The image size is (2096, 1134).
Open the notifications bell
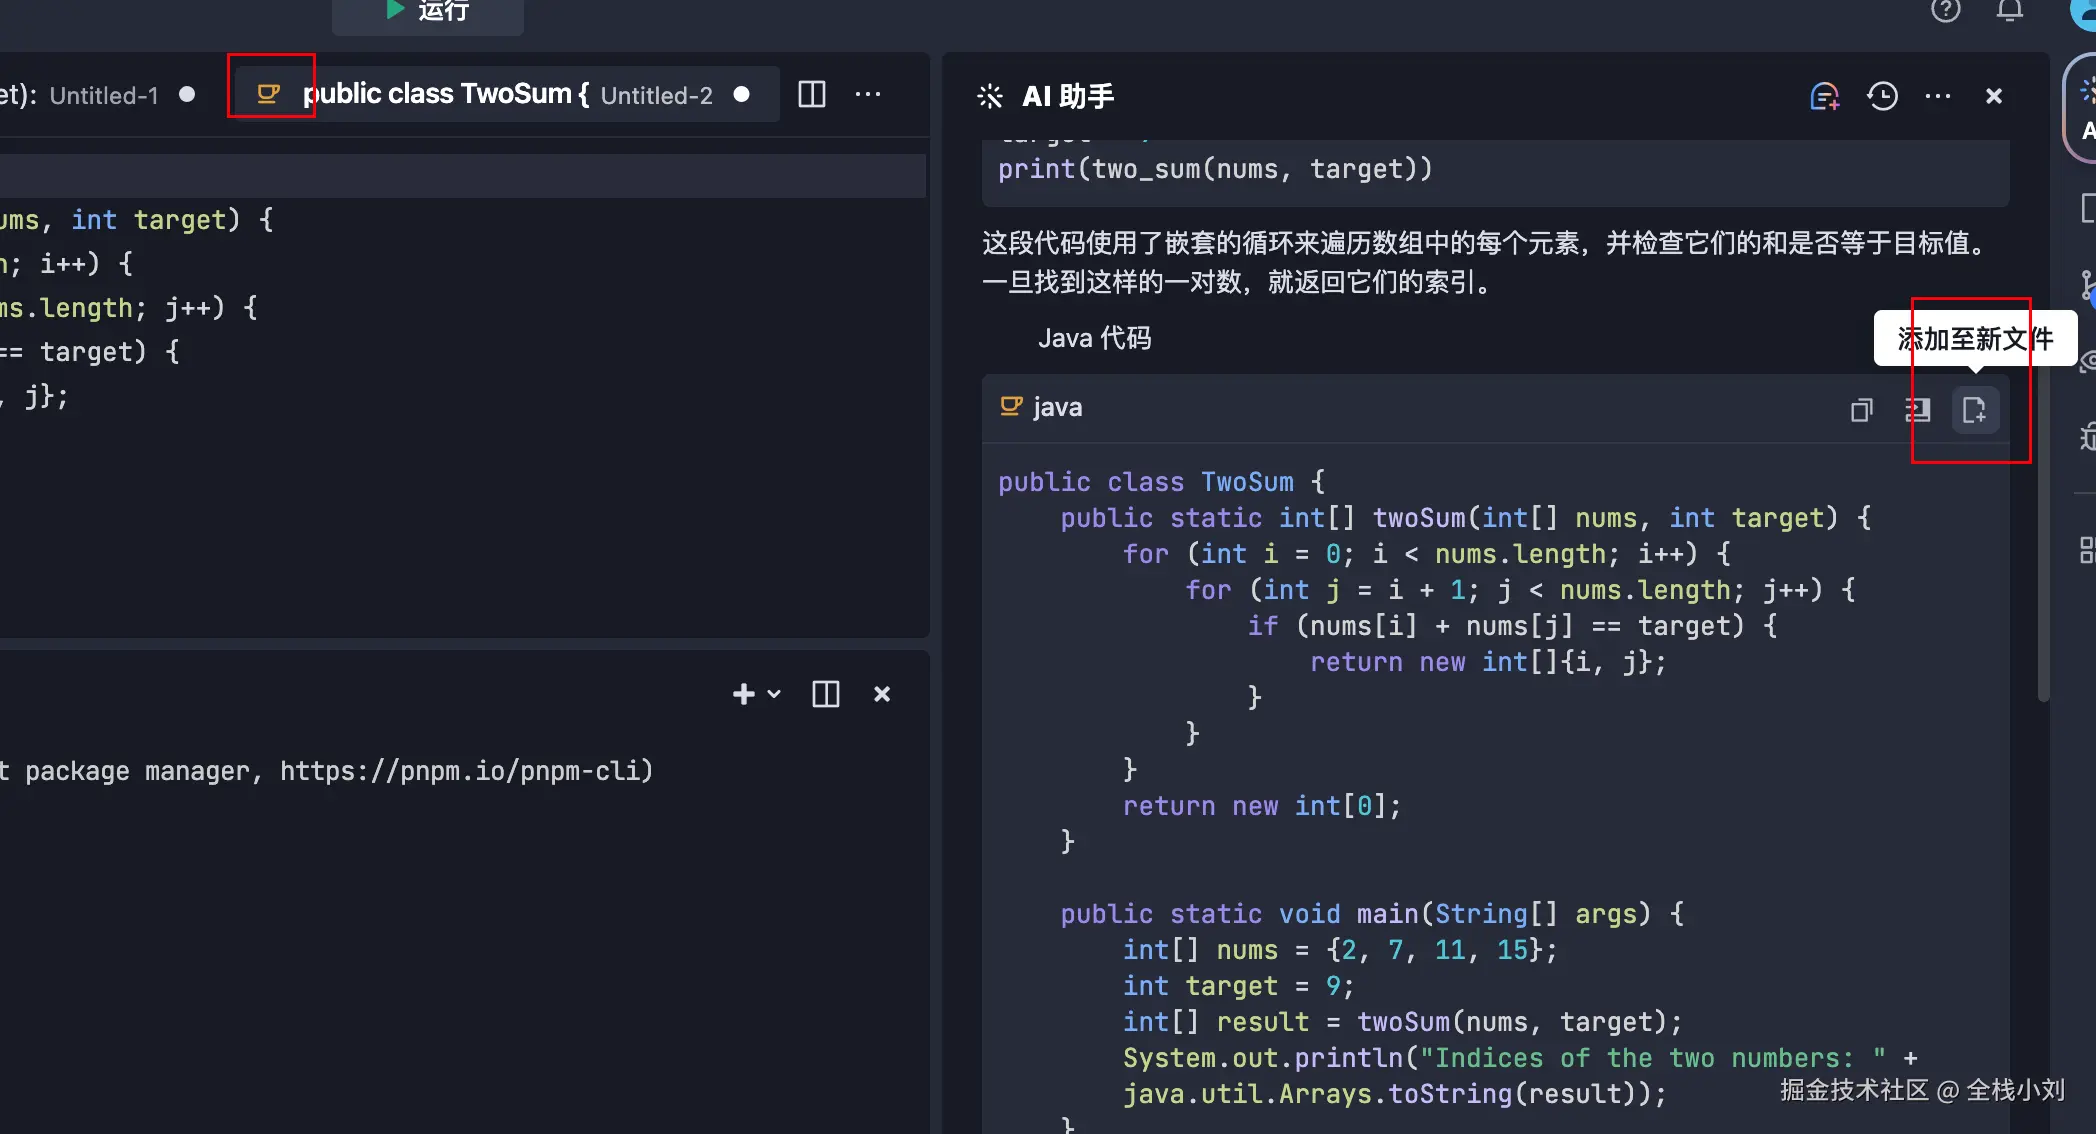pos(2010,11)
